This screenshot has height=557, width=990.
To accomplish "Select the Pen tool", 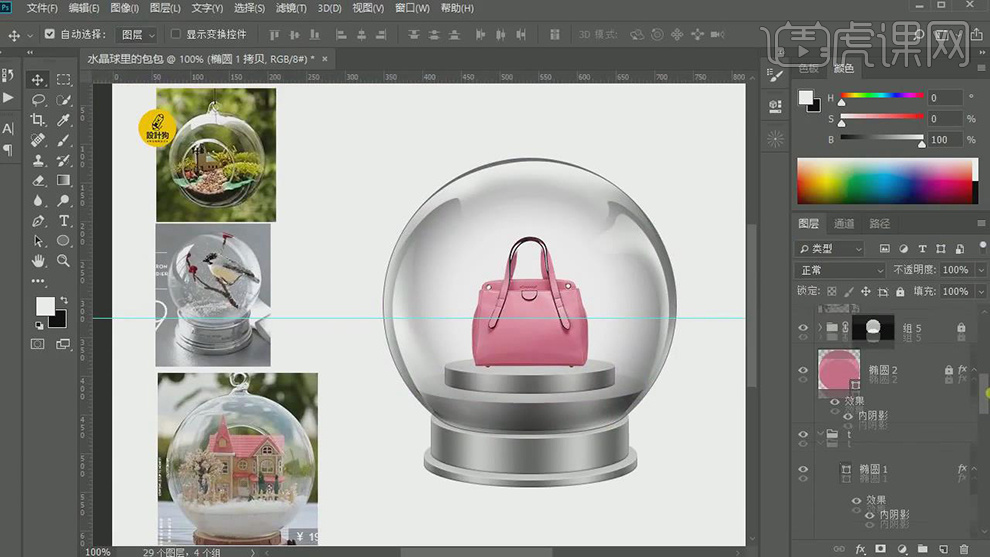I will (x=38, y=221).
